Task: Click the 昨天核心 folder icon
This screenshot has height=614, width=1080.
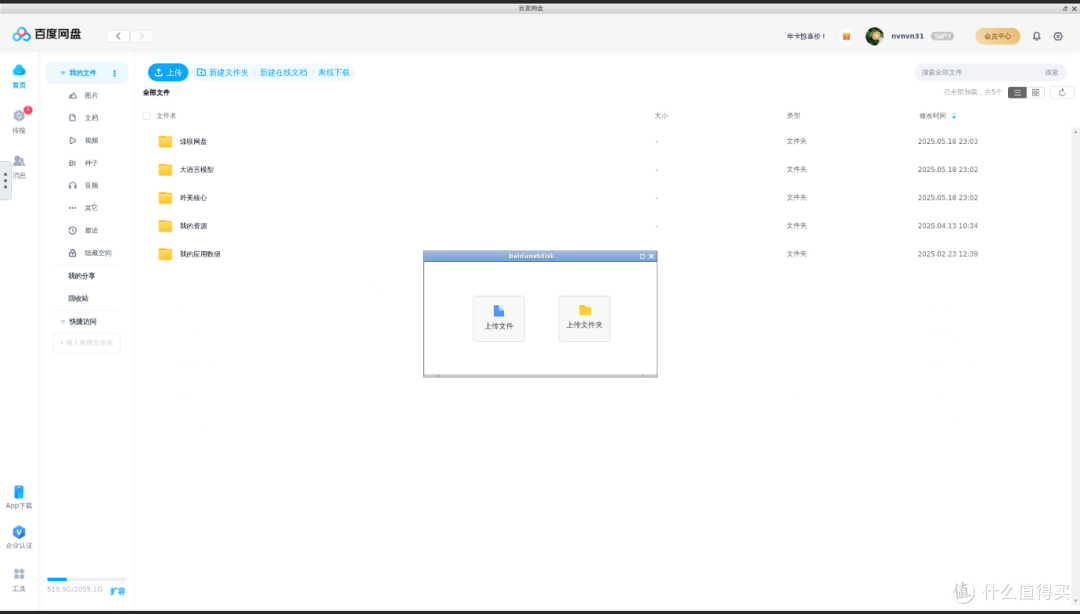Action: click(165, 198)
